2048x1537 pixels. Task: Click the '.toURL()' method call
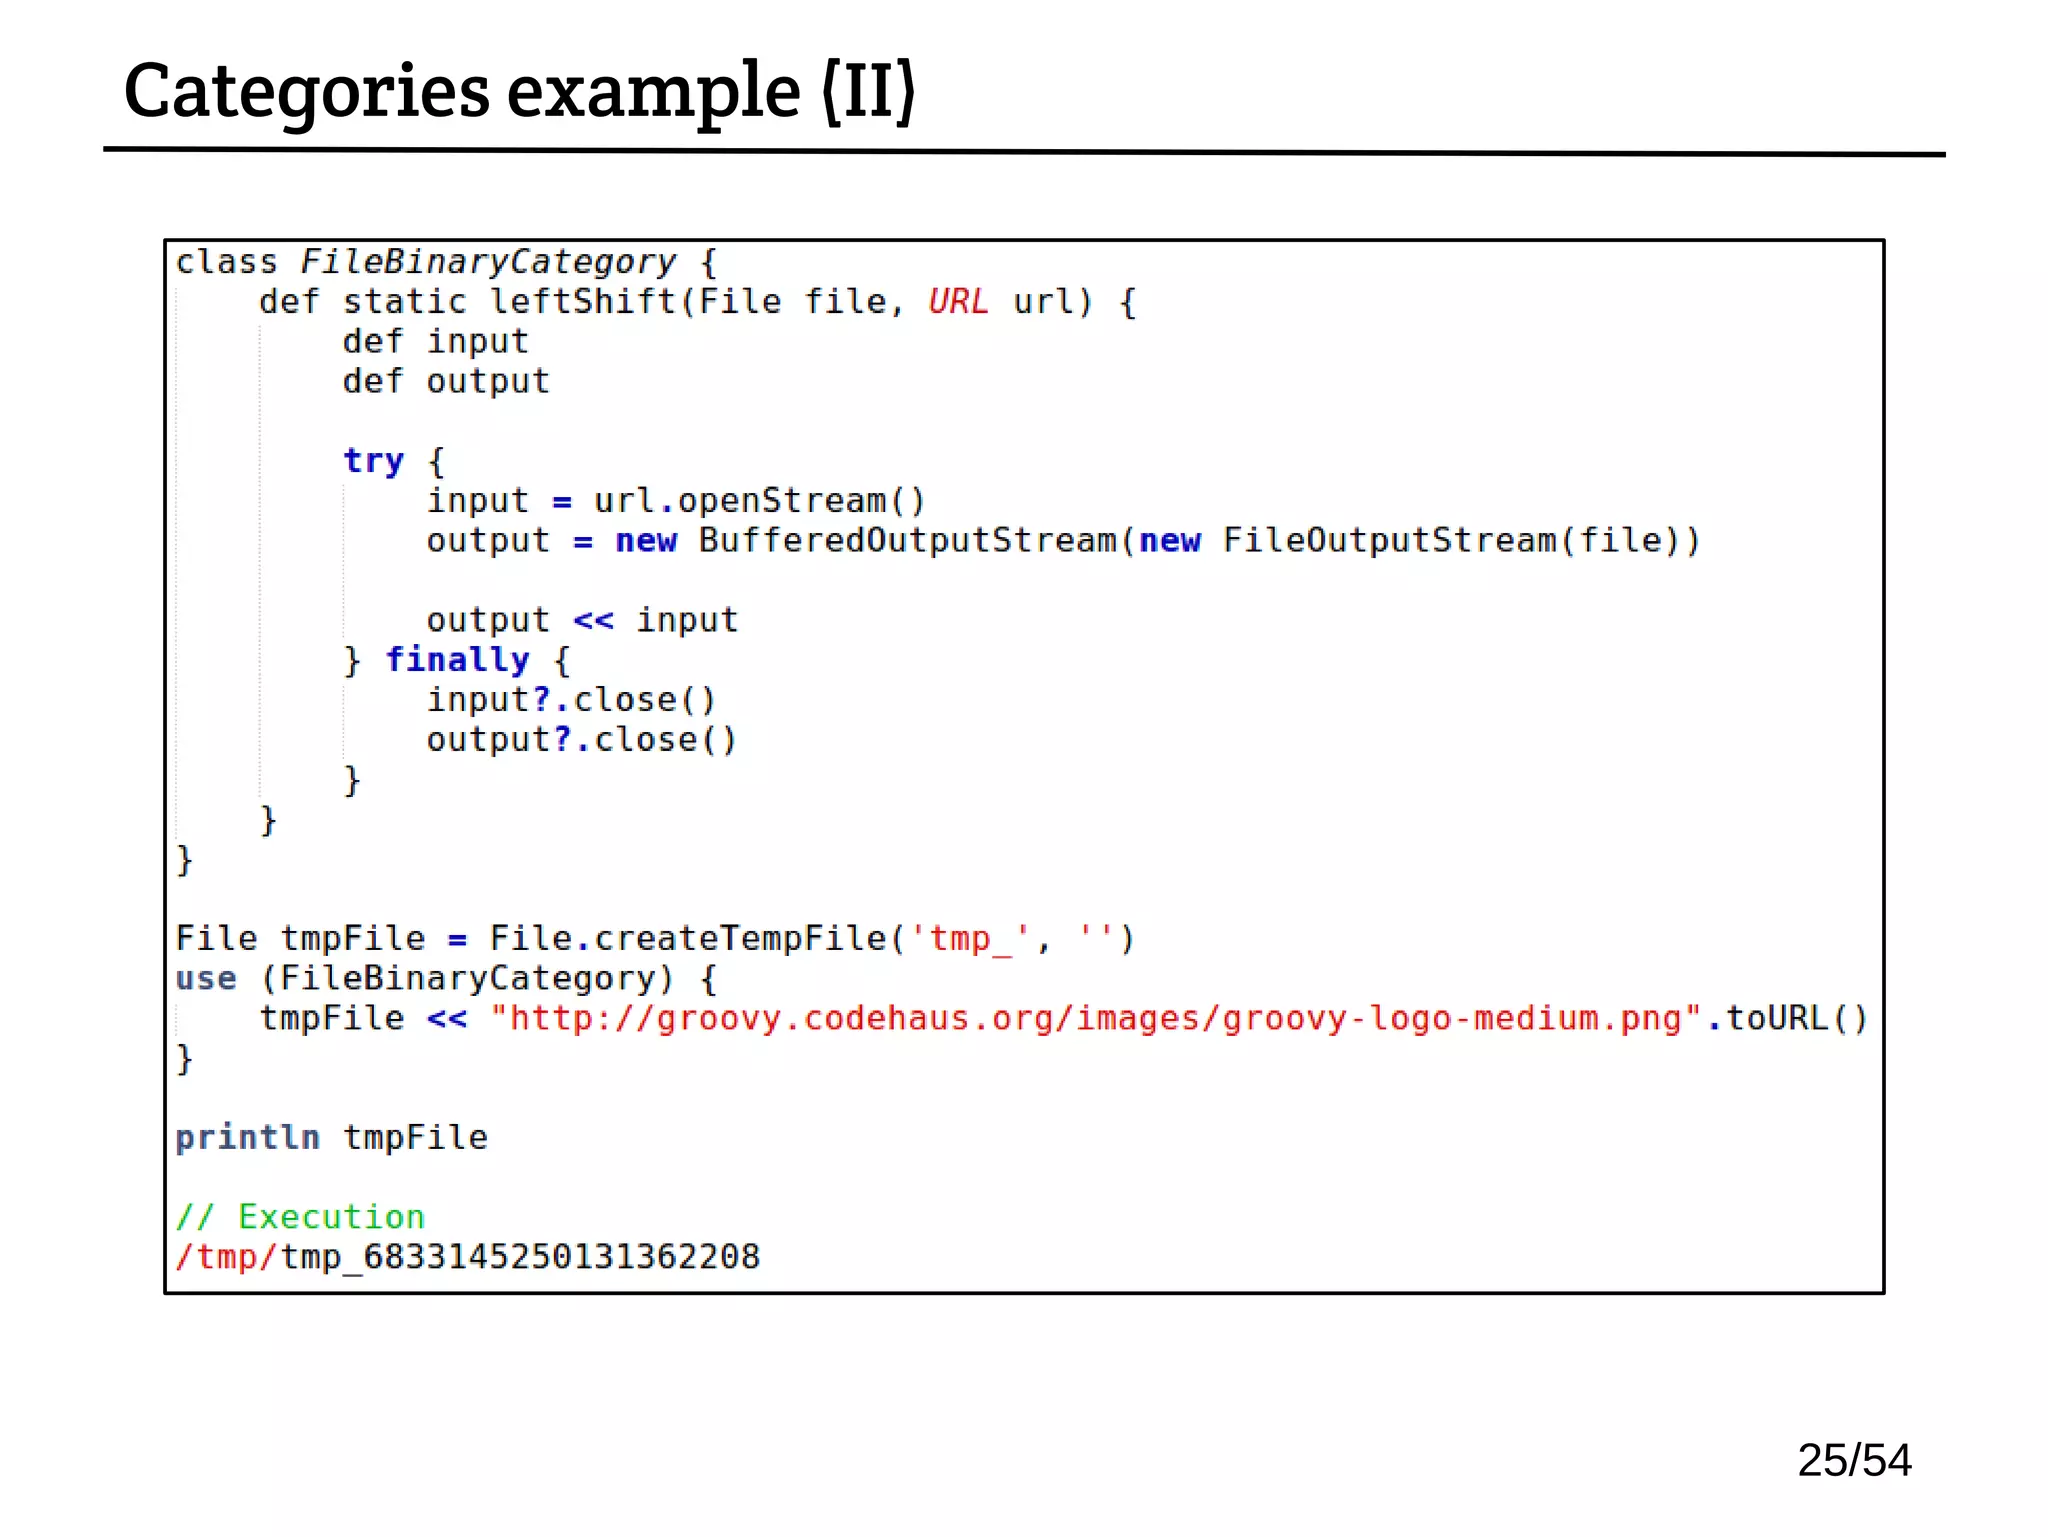tap(1787, 1018)
